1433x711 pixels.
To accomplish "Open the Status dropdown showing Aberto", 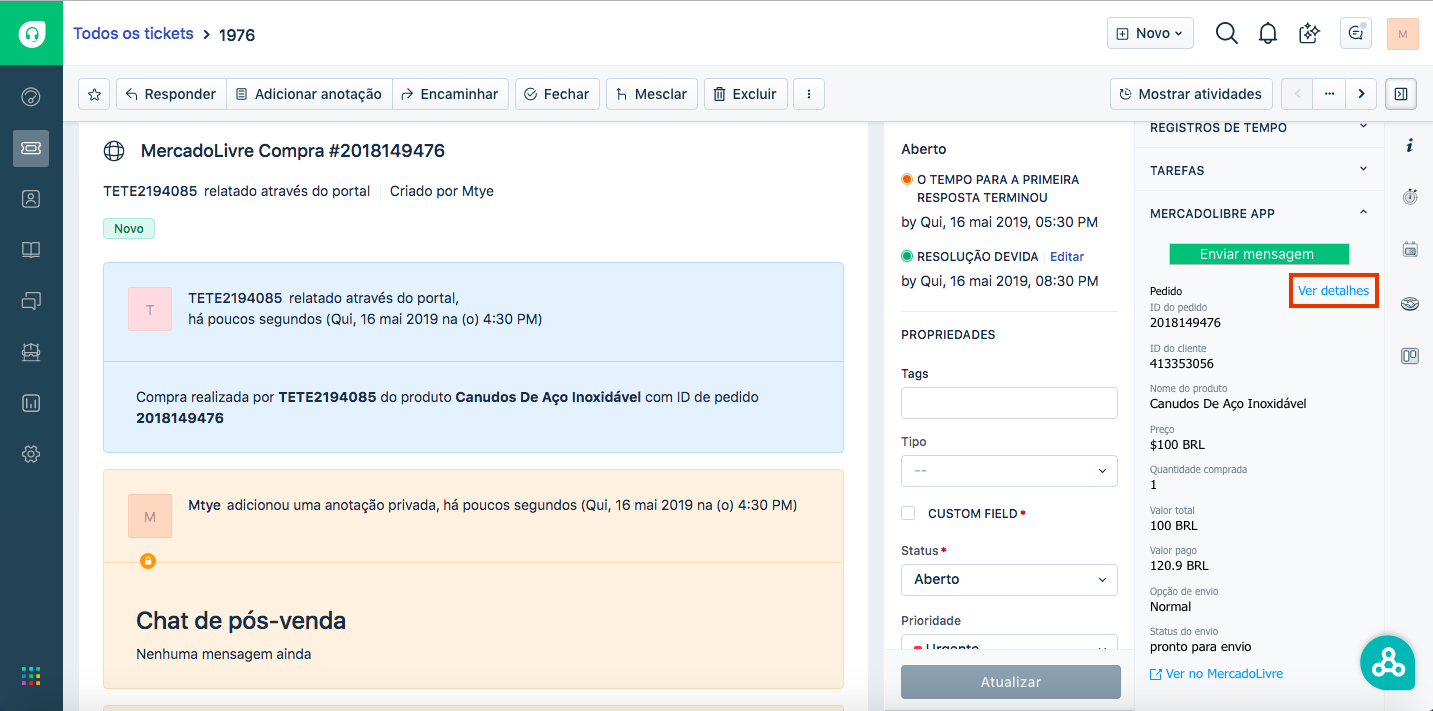I will [x=1009, y=579].
